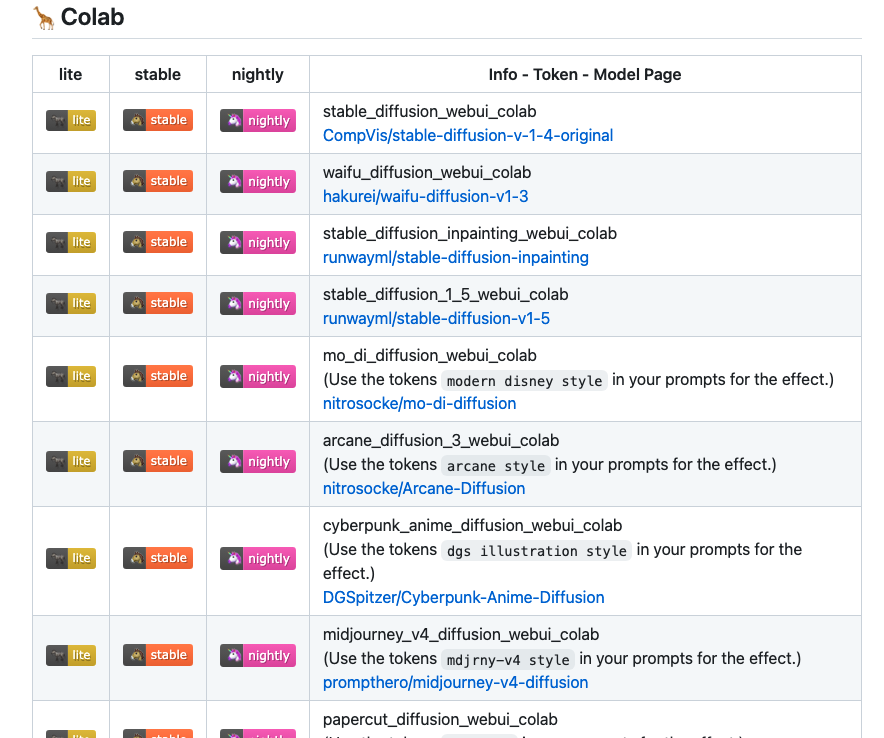Select stable badge for mo_di_diffusion_webui_colab
The width and height of the screenshot is (884, 738).
tap(158, 376)
